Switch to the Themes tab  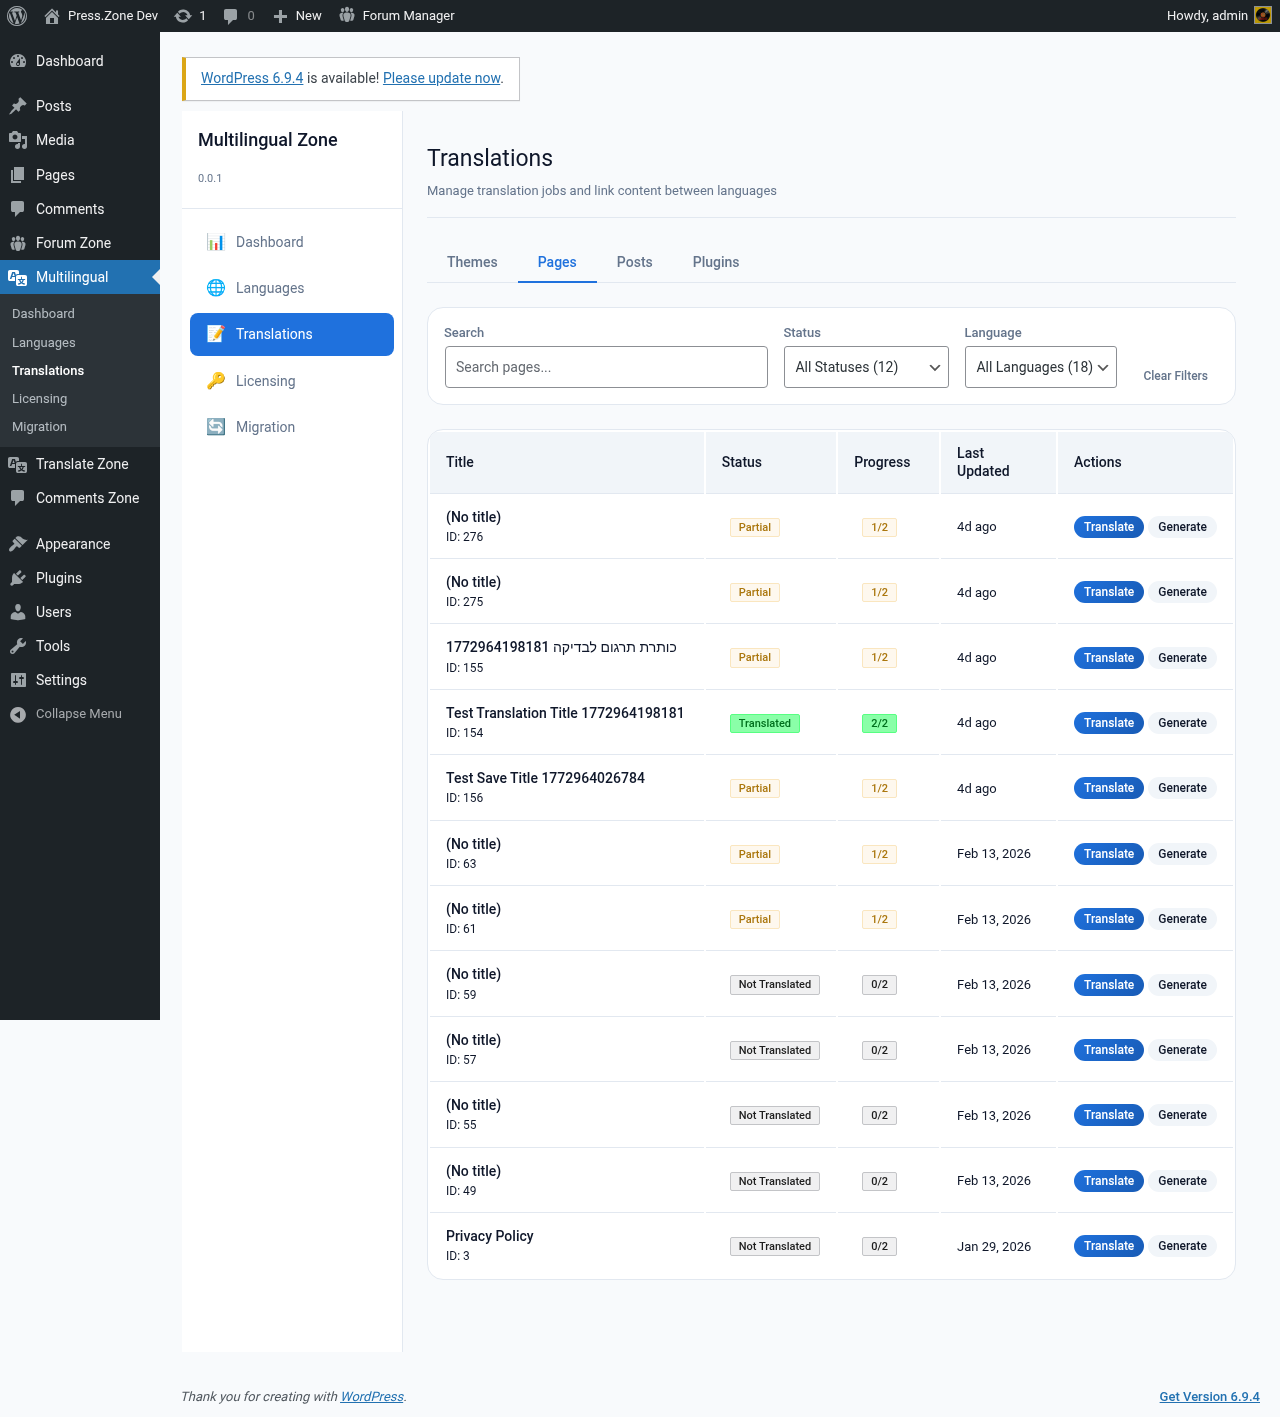point(472,262)
